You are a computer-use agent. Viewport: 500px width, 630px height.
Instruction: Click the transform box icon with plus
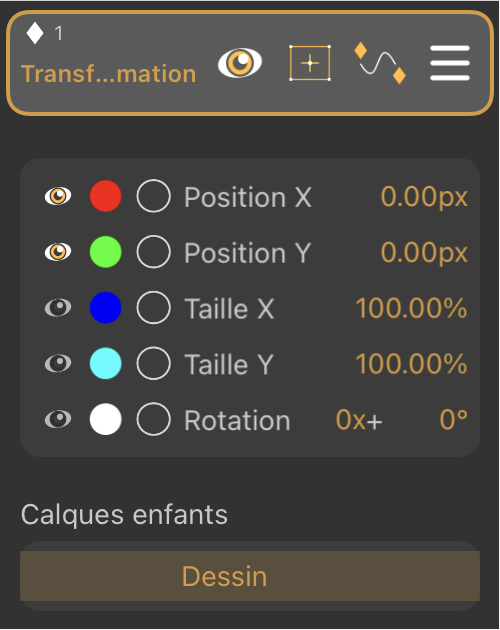310,63
